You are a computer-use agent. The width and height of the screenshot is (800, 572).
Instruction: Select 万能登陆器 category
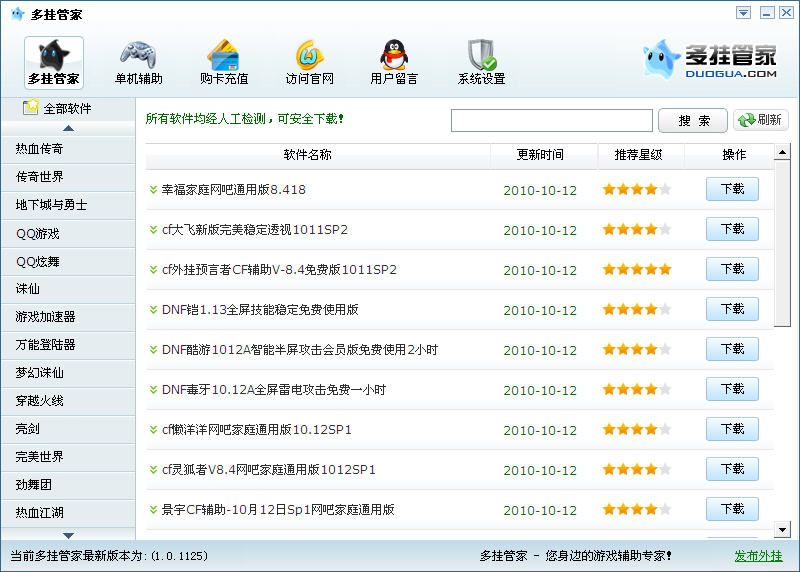tap(68, 345)
